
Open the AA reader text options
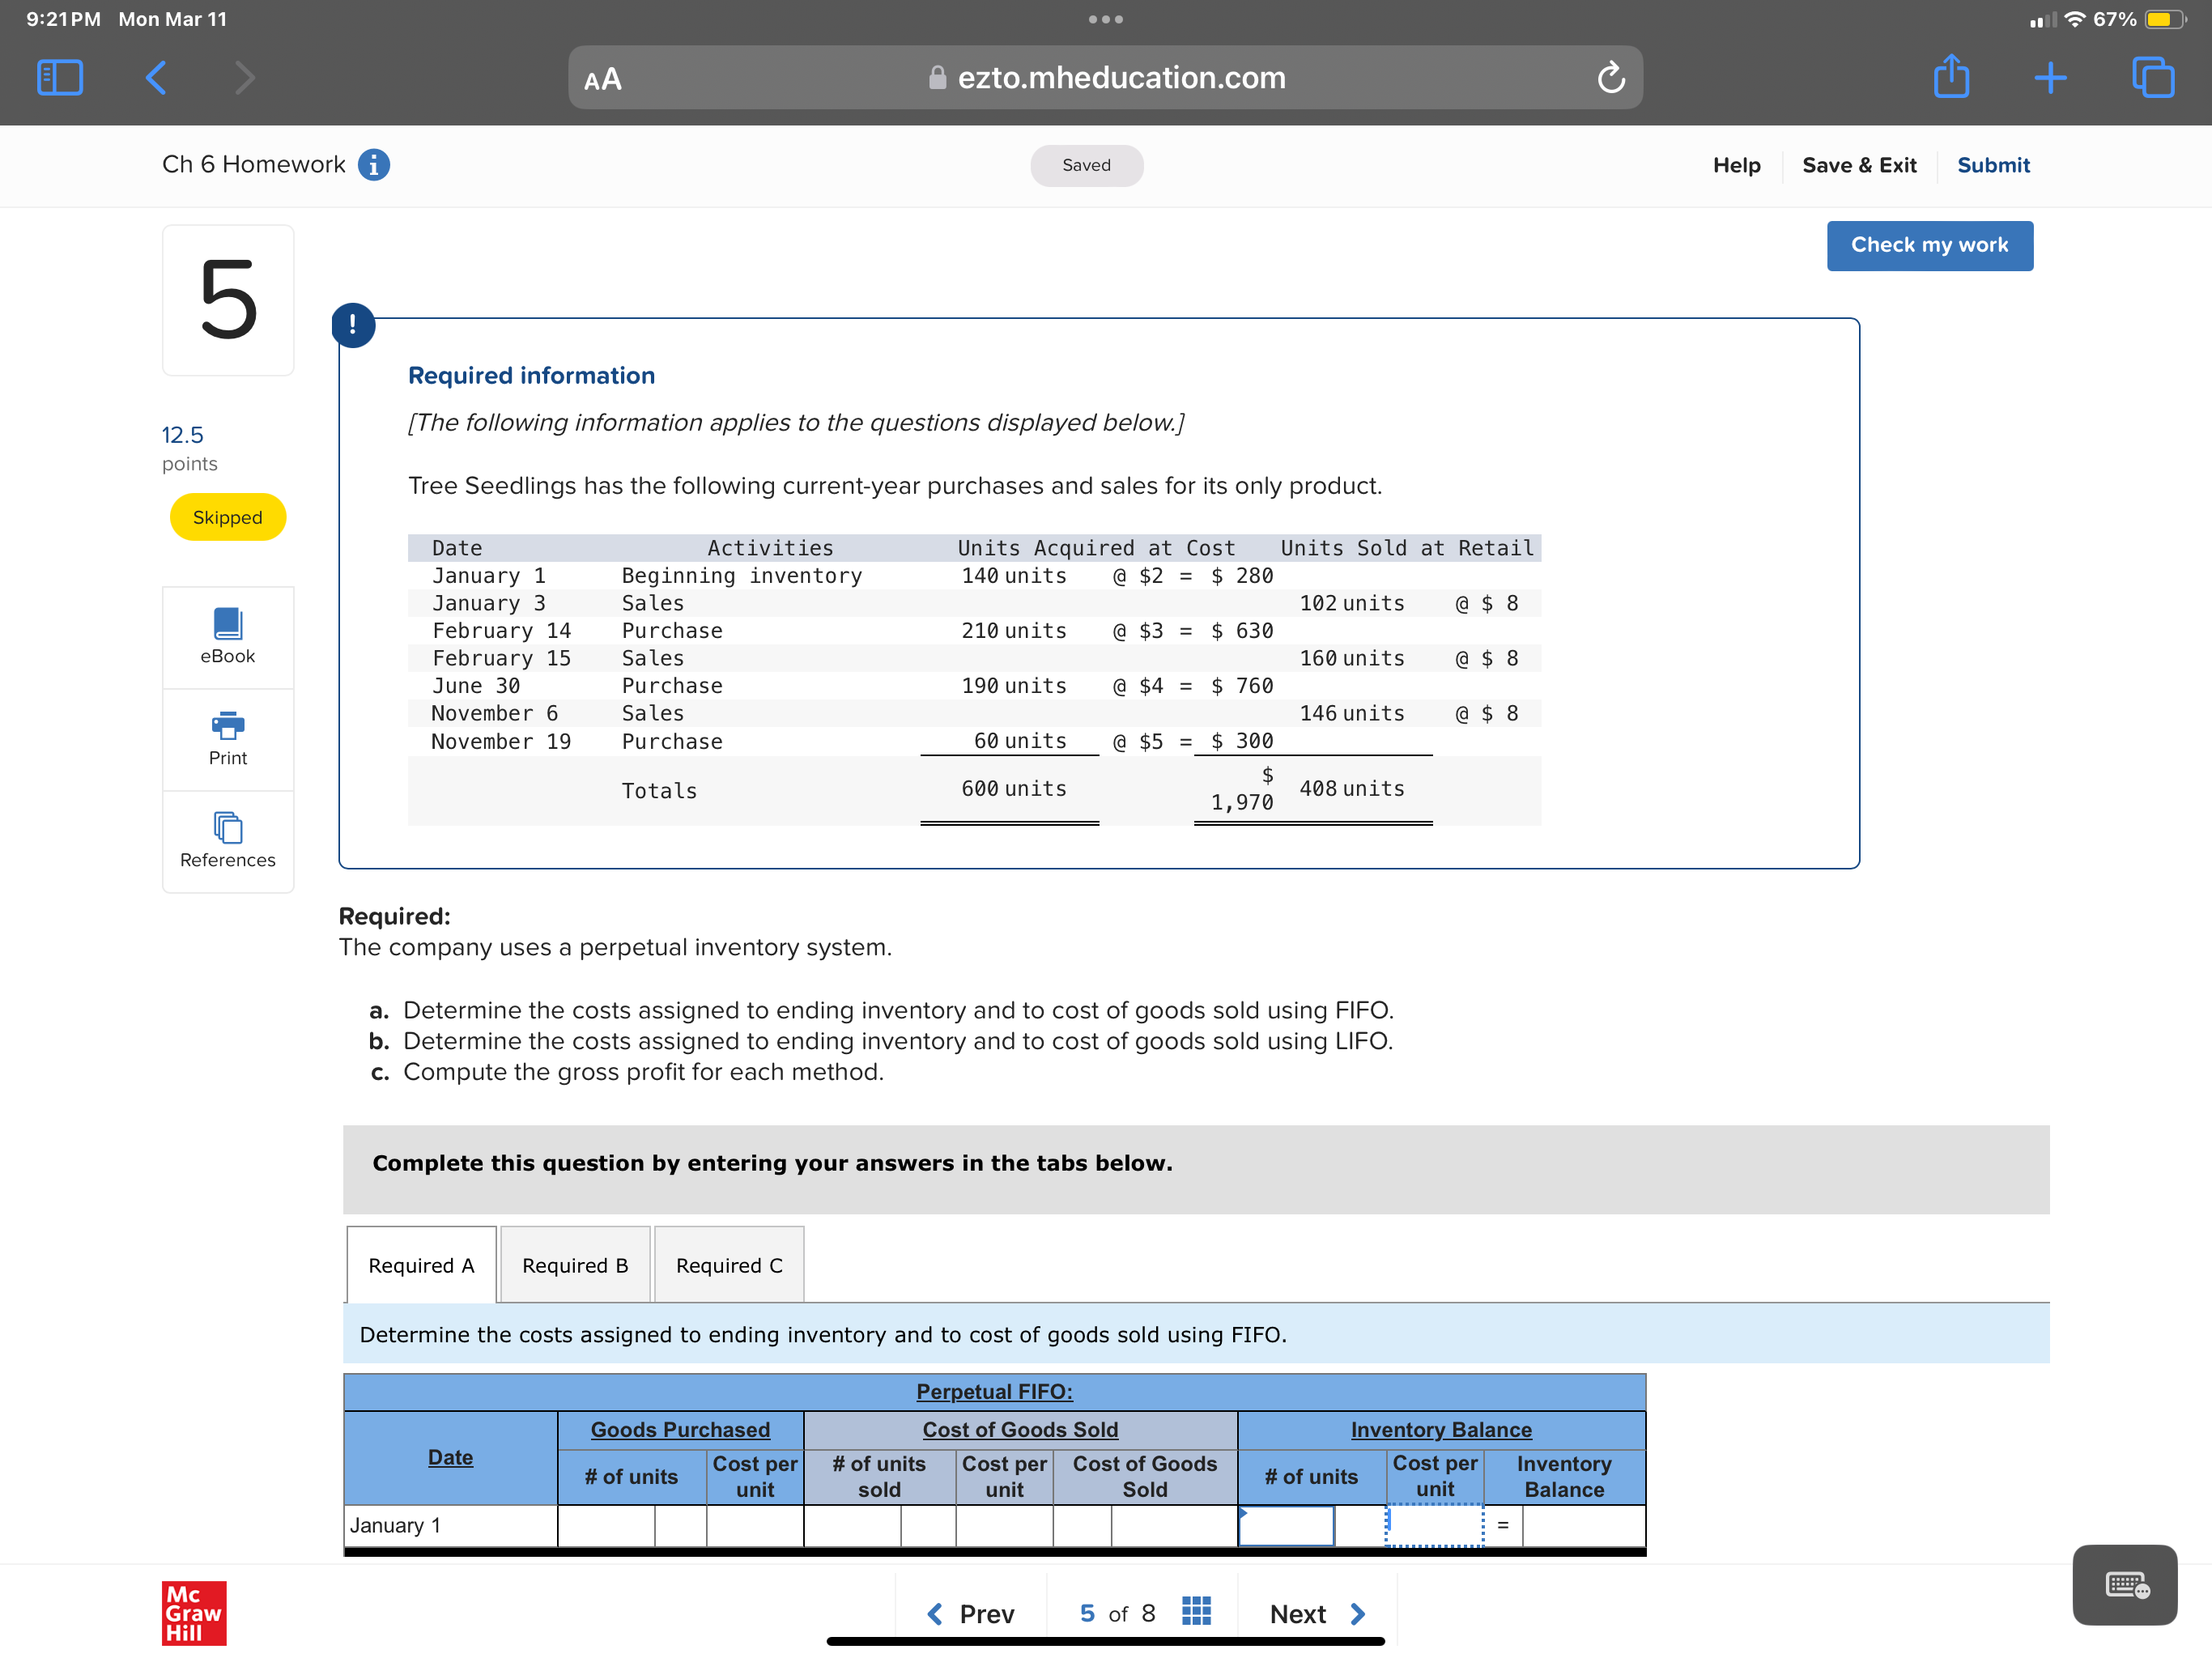pyautogui.click(x=603, y=79)
